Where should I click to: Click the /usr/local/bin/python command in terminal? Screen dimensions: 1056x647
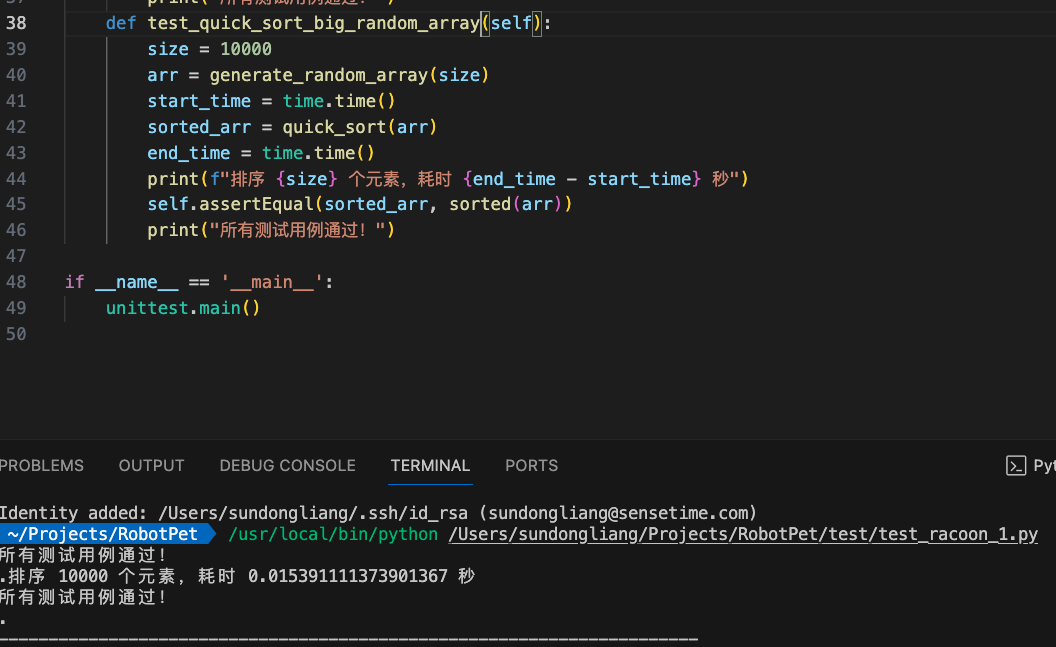333,535
